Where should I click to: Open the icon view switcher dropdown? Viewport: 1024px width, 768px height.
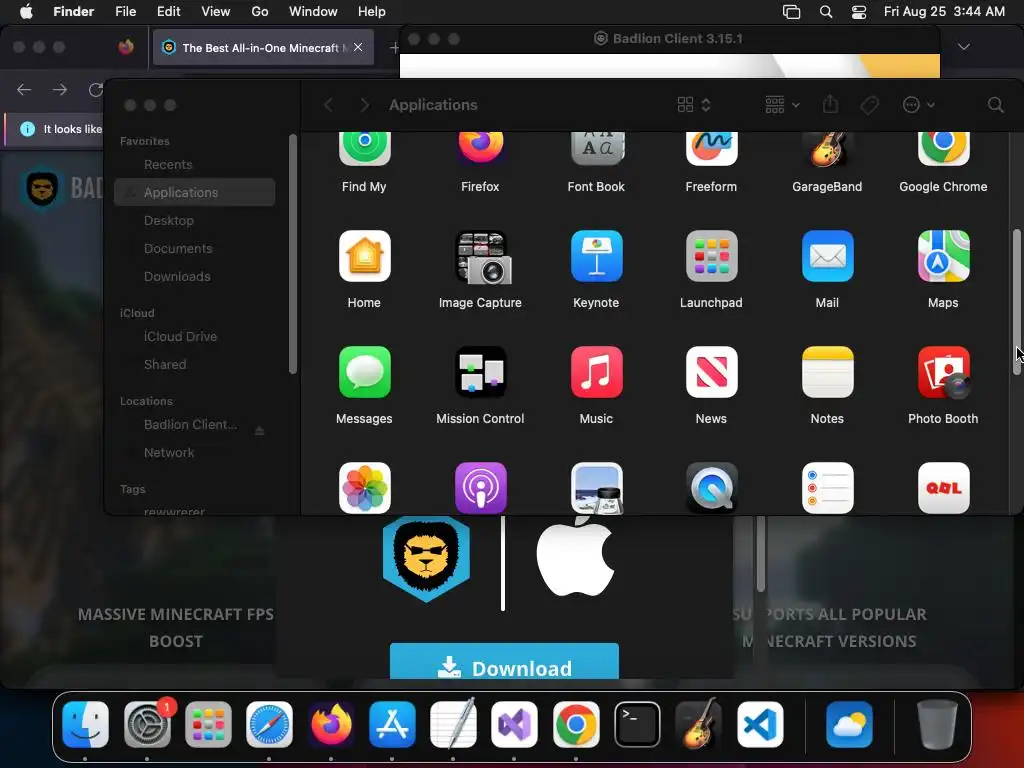click(694, 104)
